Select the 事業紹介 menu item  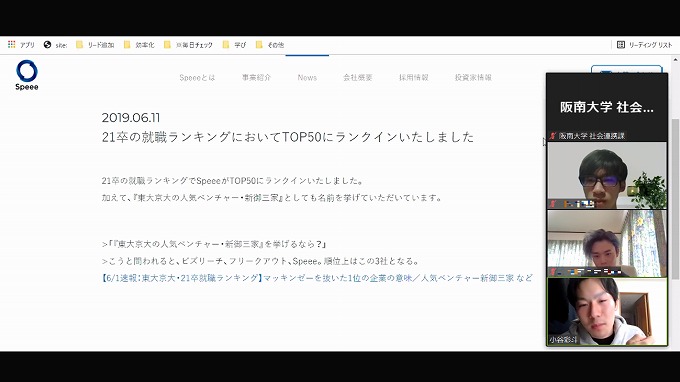(256, 78)
